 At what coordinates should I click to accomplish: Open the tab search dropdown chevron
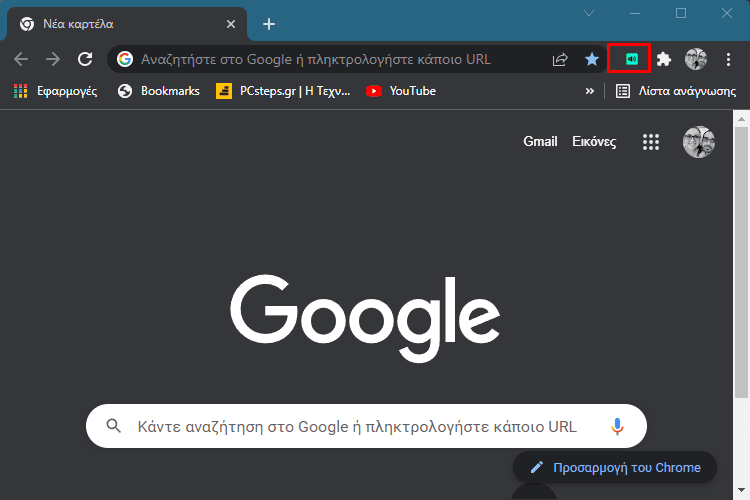coord(589,13)
